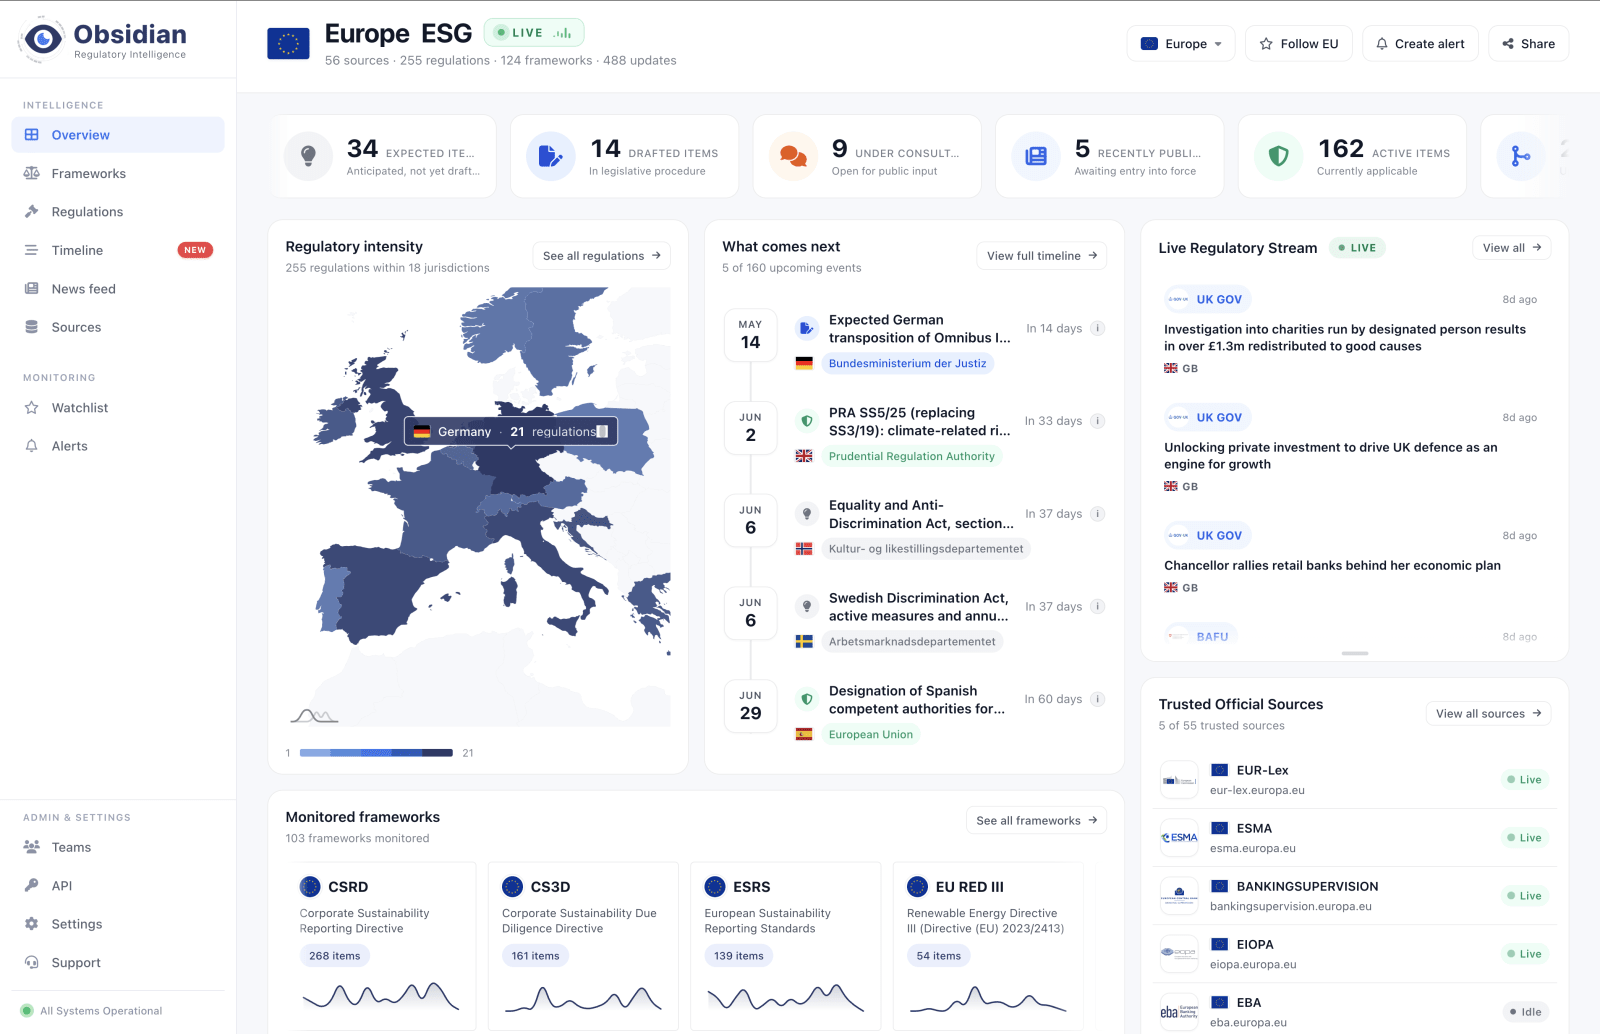Screen dimensions: 1600x1034
Task: Click the European Union tag on Jun 29 event
Action: pos(870,735)
